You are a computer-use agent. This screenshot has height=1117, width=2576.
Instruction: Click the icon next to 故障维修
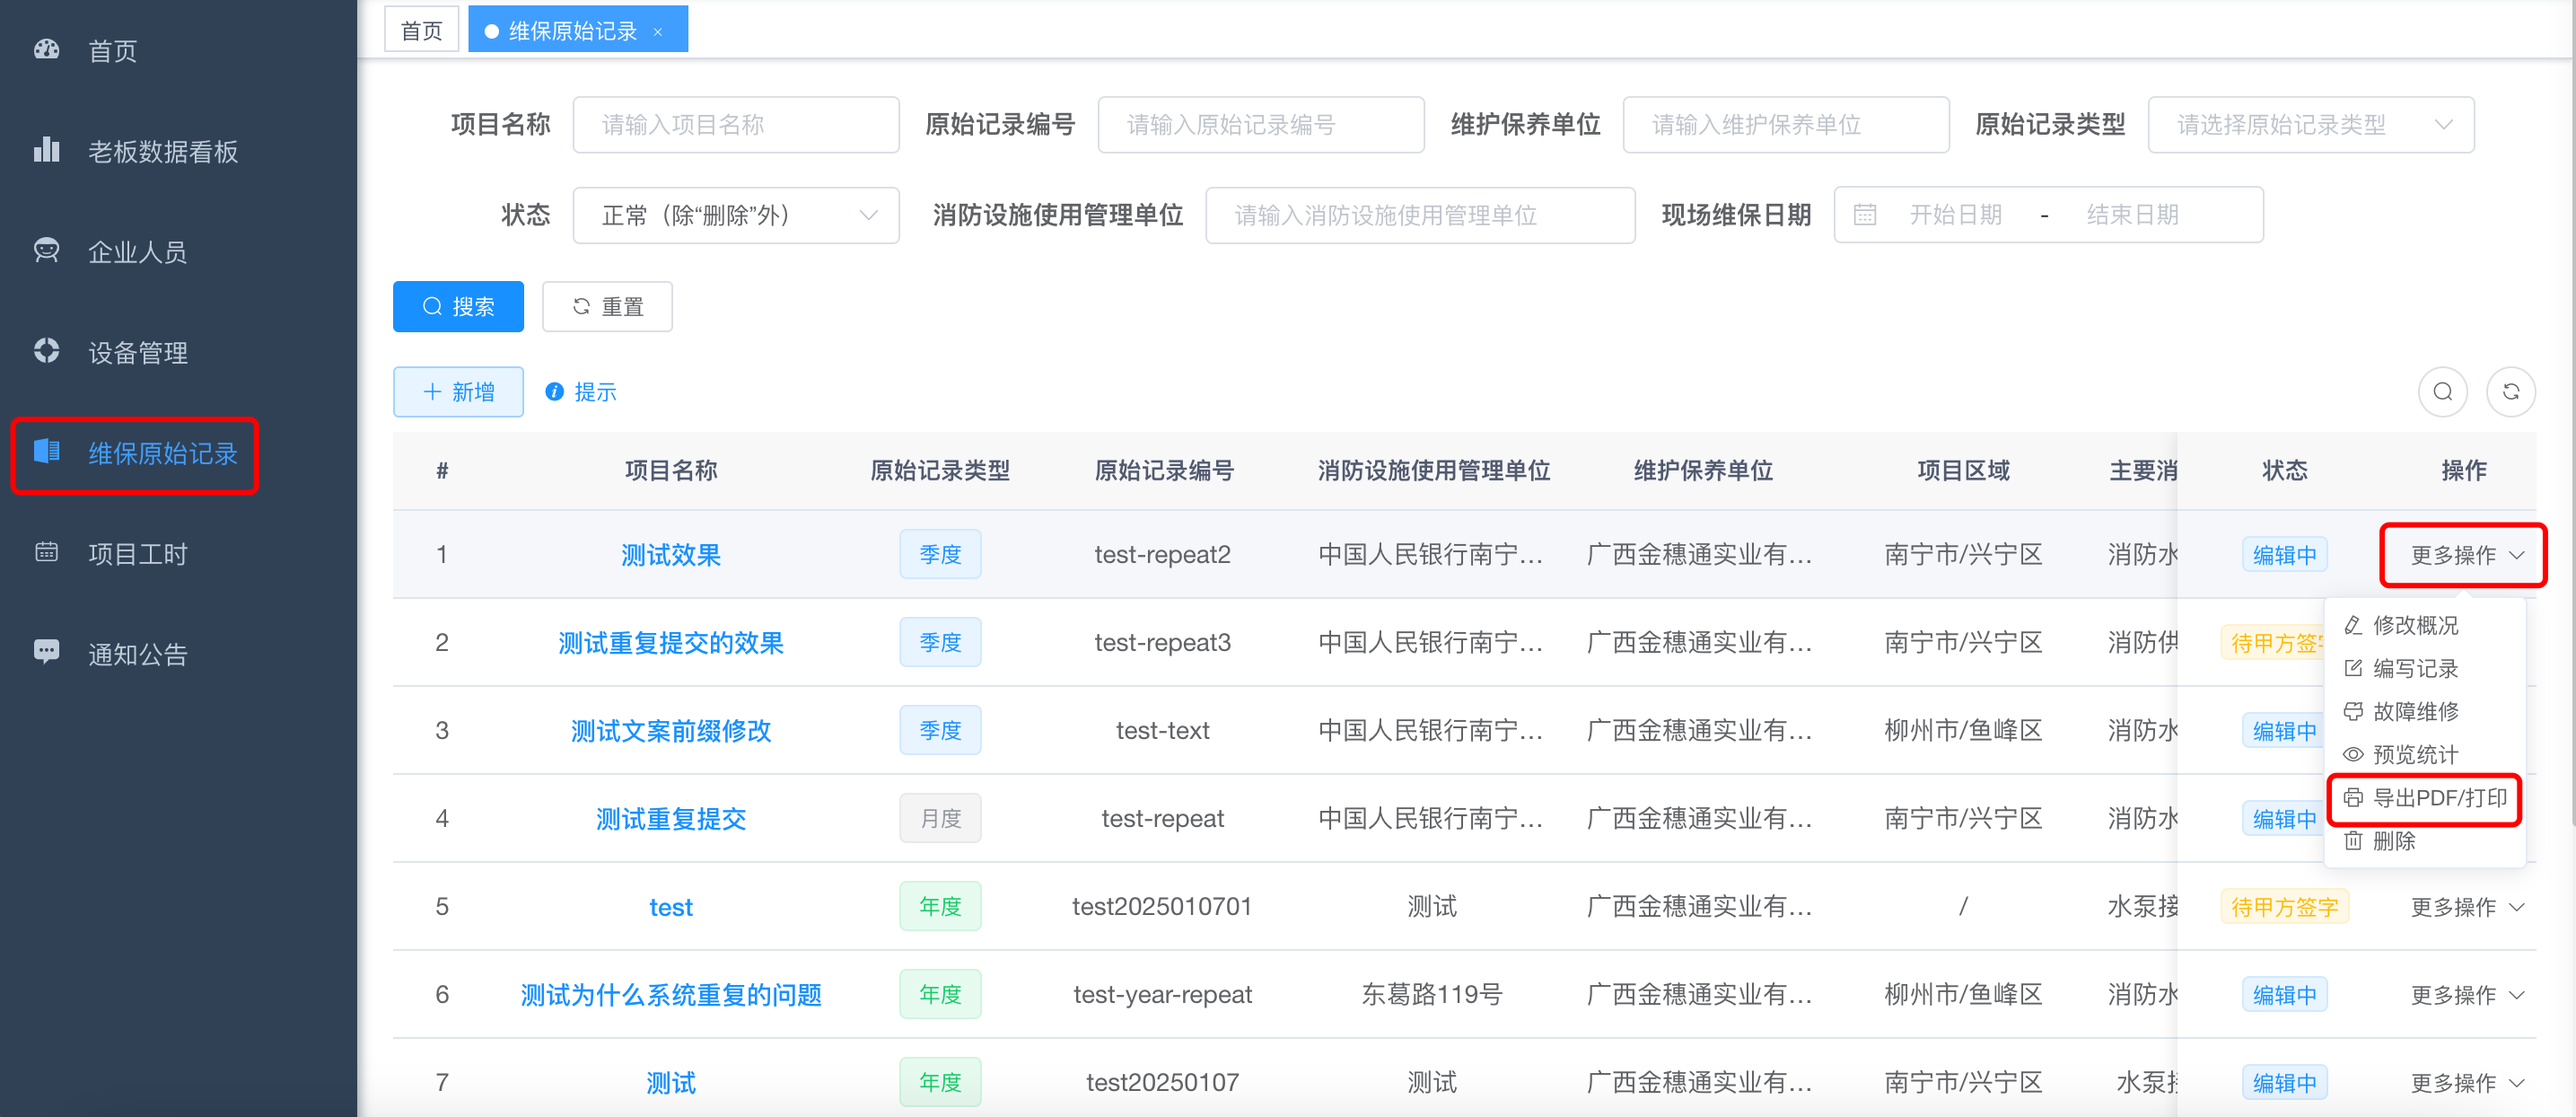coord(2353,711)
